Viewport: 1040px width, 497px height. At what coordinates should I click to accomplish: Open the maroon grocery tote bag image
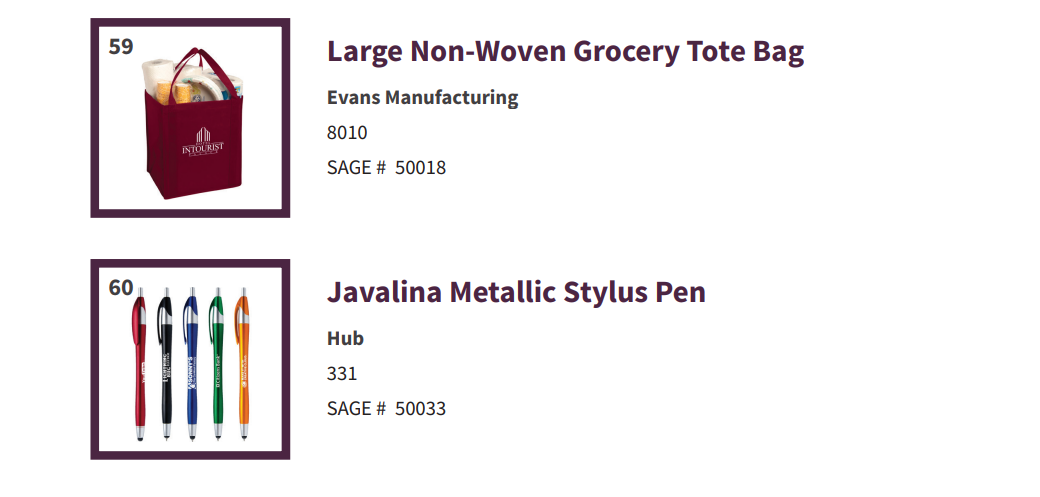(x=190, y=117)
